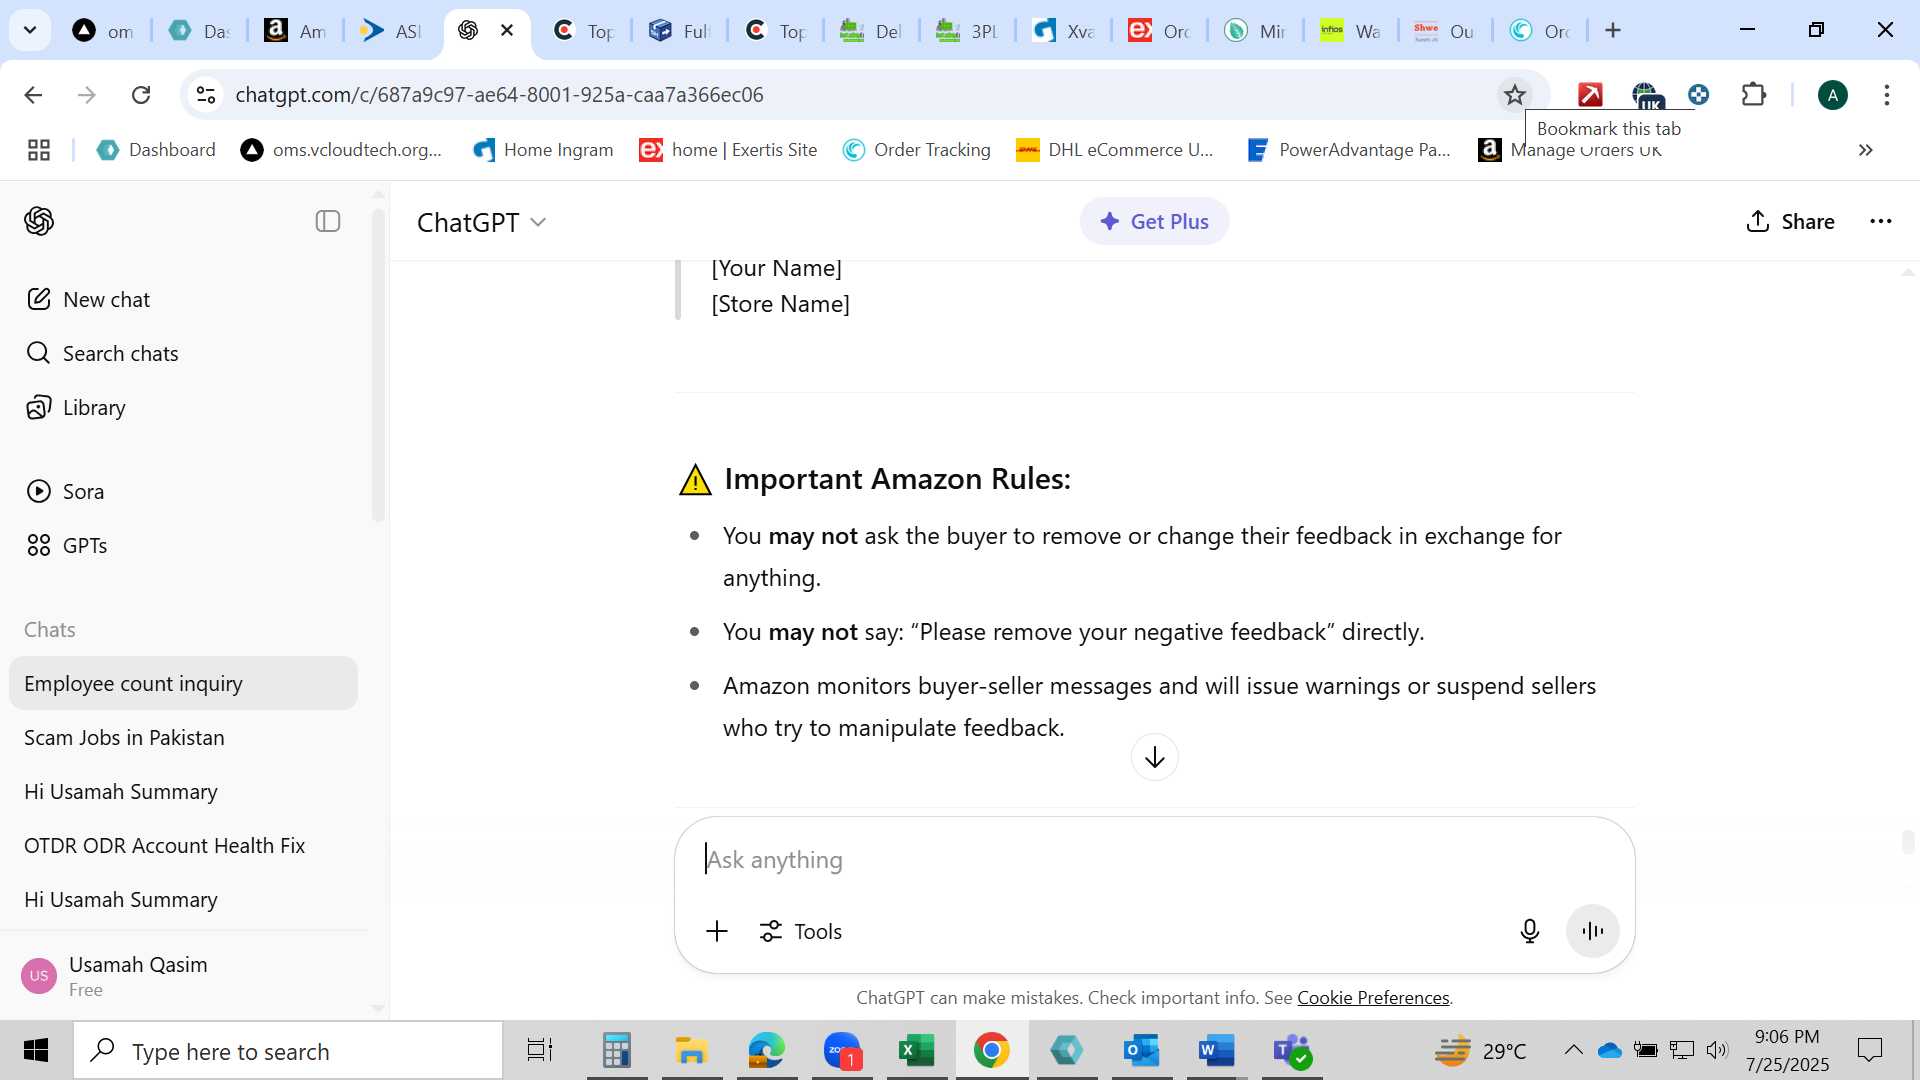
Task: Click the plus attach icon in composer
Action: point(717,931)
